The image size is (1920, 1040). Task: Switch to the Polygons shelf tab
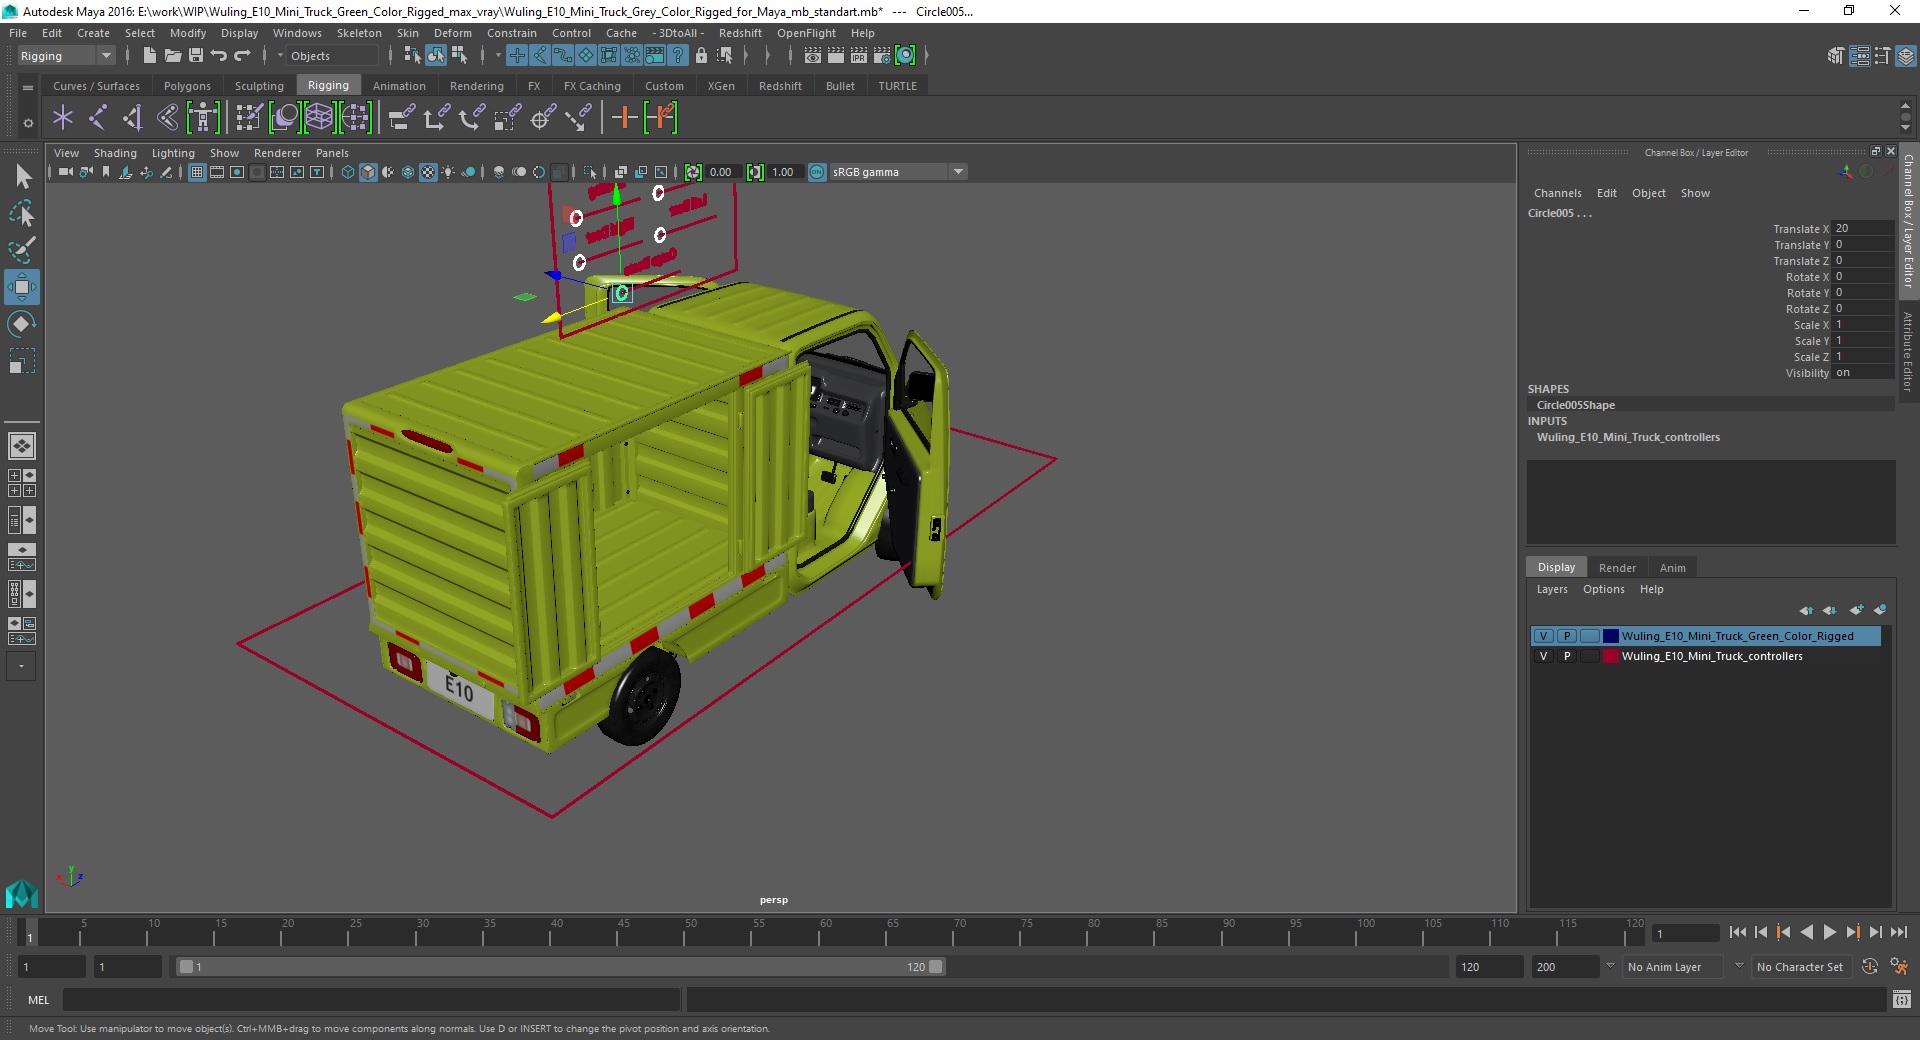click(x=187, y=86)
